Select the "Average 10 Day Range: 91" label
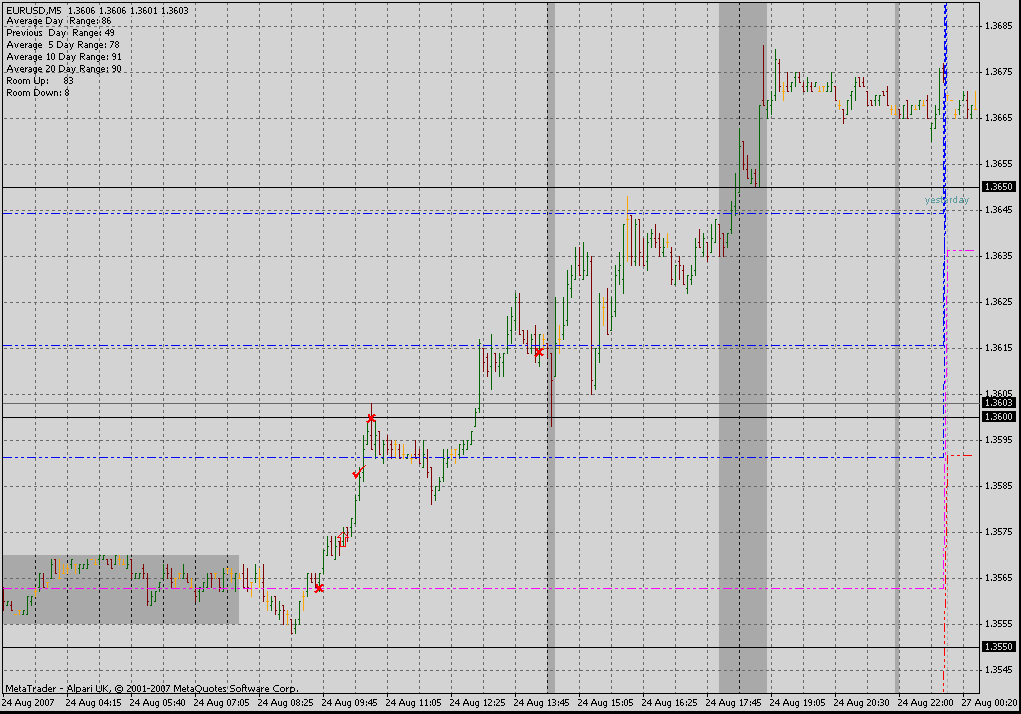The width and height of the screenshot is (1021, 714). pyautogui.click(x=64, y=57)
